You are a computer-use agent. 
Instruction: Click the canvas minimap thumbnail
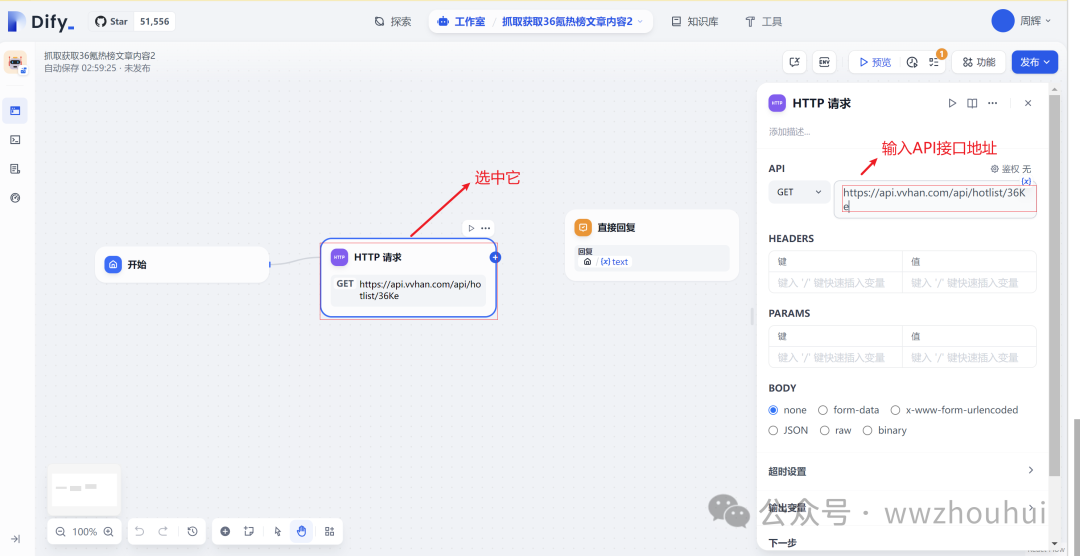84,489
